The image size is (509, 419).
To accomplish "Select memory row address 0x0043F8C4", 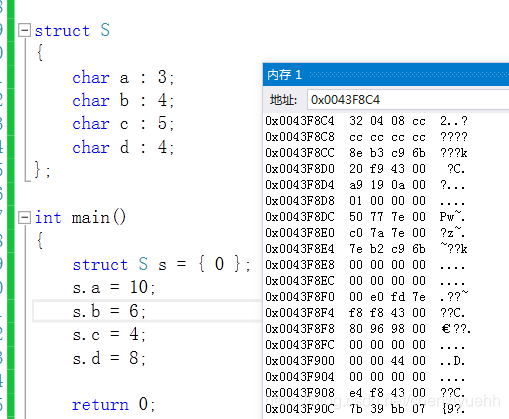I will click(x=300, y=121).
